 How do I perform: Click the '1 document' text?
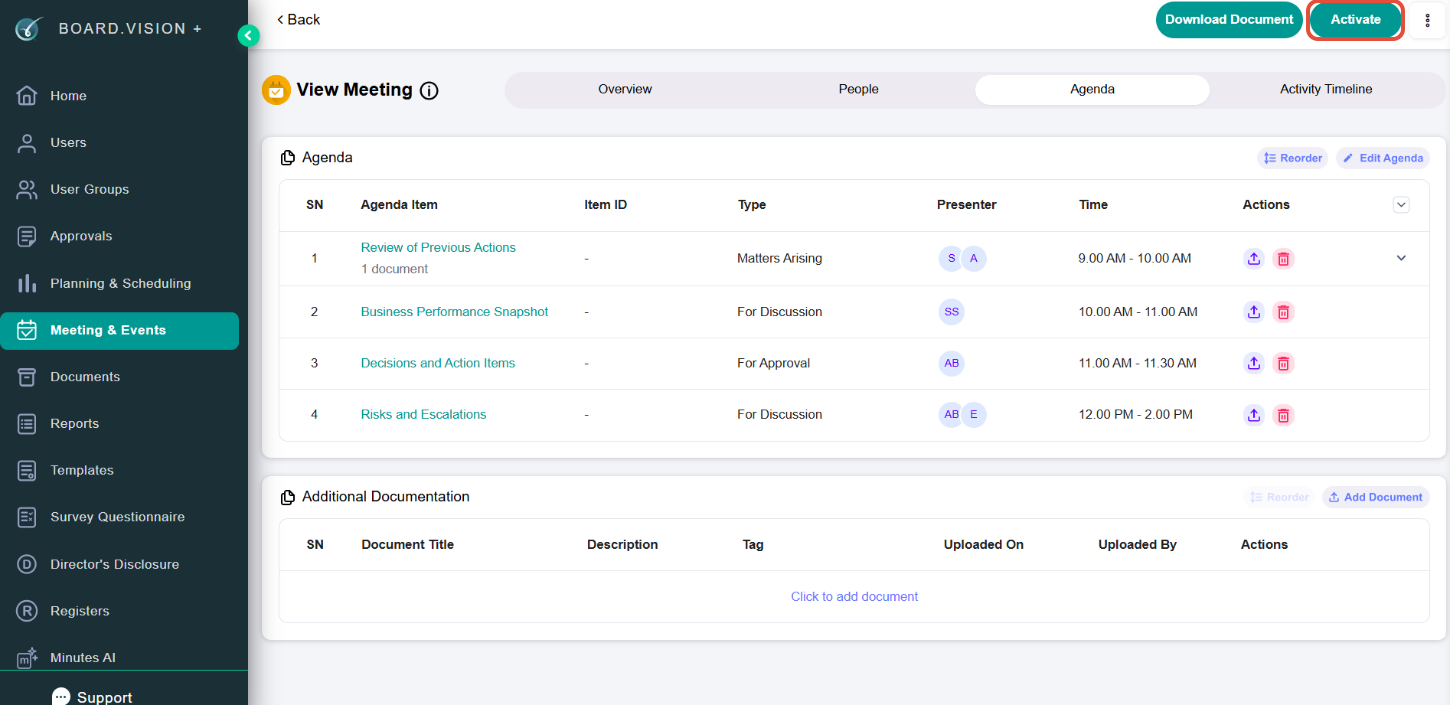[x=394, y=269]
